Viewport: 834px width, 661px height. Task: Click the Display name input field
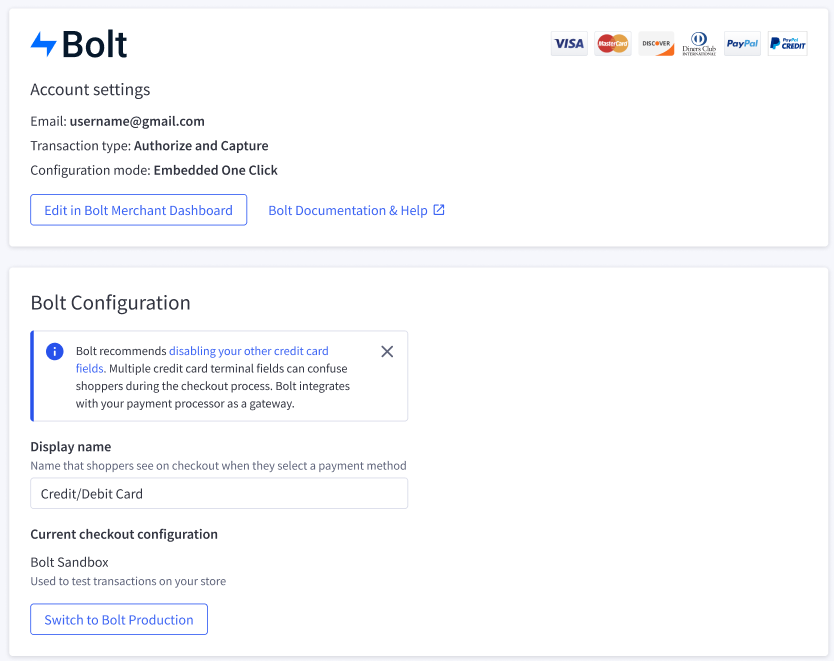(219, 493)
